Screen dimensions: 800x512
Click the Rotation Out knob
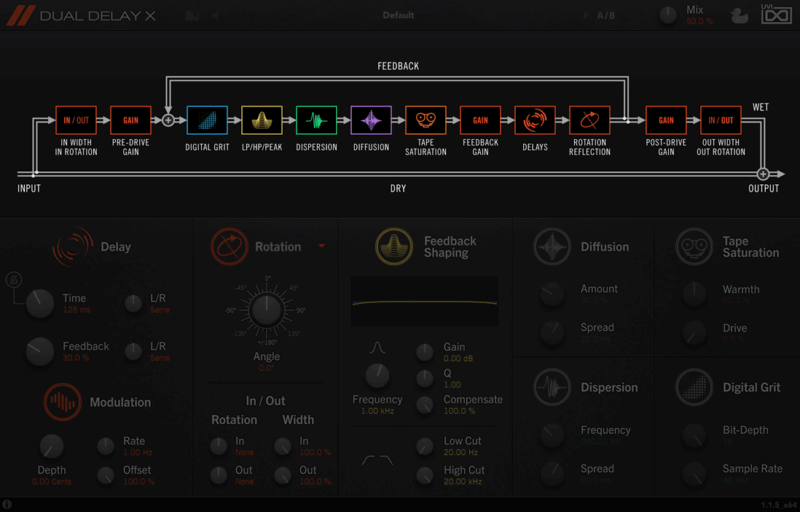pyautogui.click(x=218, y=475)
